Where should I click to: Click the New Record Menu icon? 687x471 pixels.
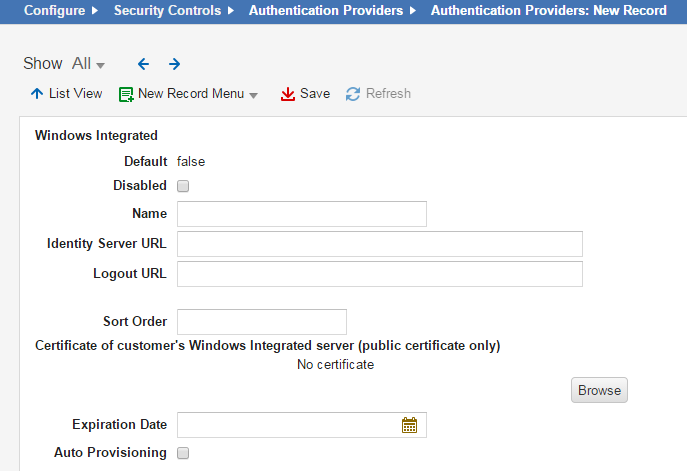tap(126, 94)
